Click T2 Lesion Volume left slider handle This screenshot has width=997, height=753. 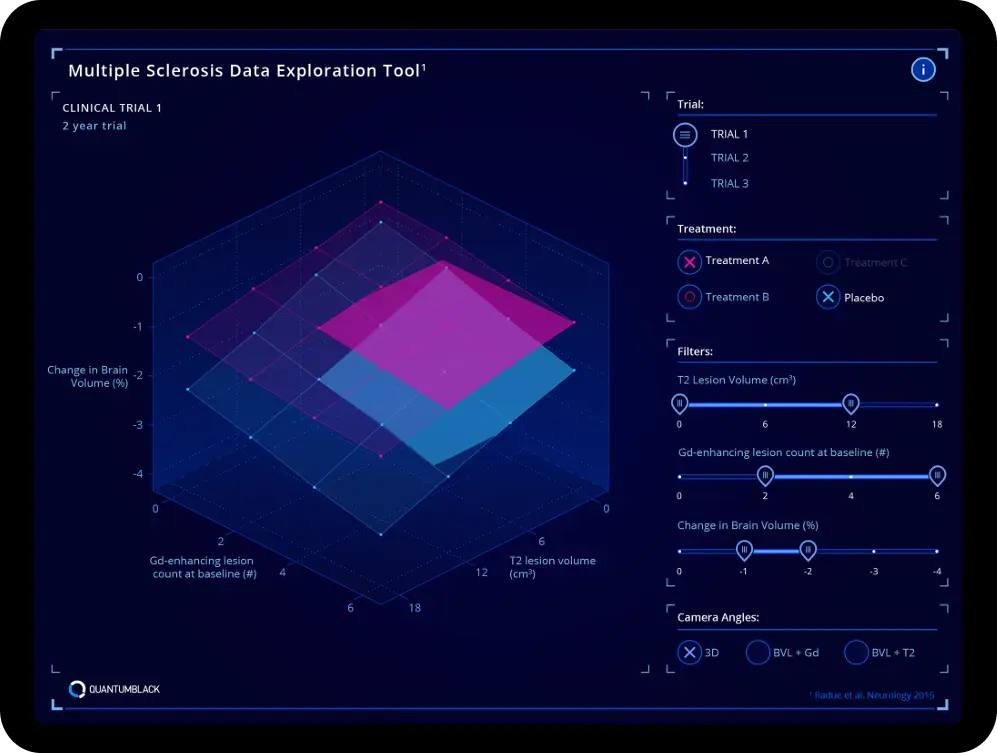click(680, 403)
